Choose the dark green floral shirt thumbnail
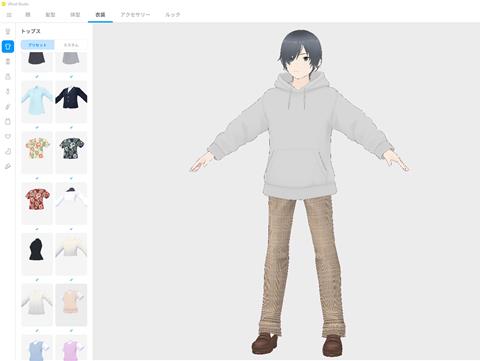The image size is (480, 361). point(71,153)
